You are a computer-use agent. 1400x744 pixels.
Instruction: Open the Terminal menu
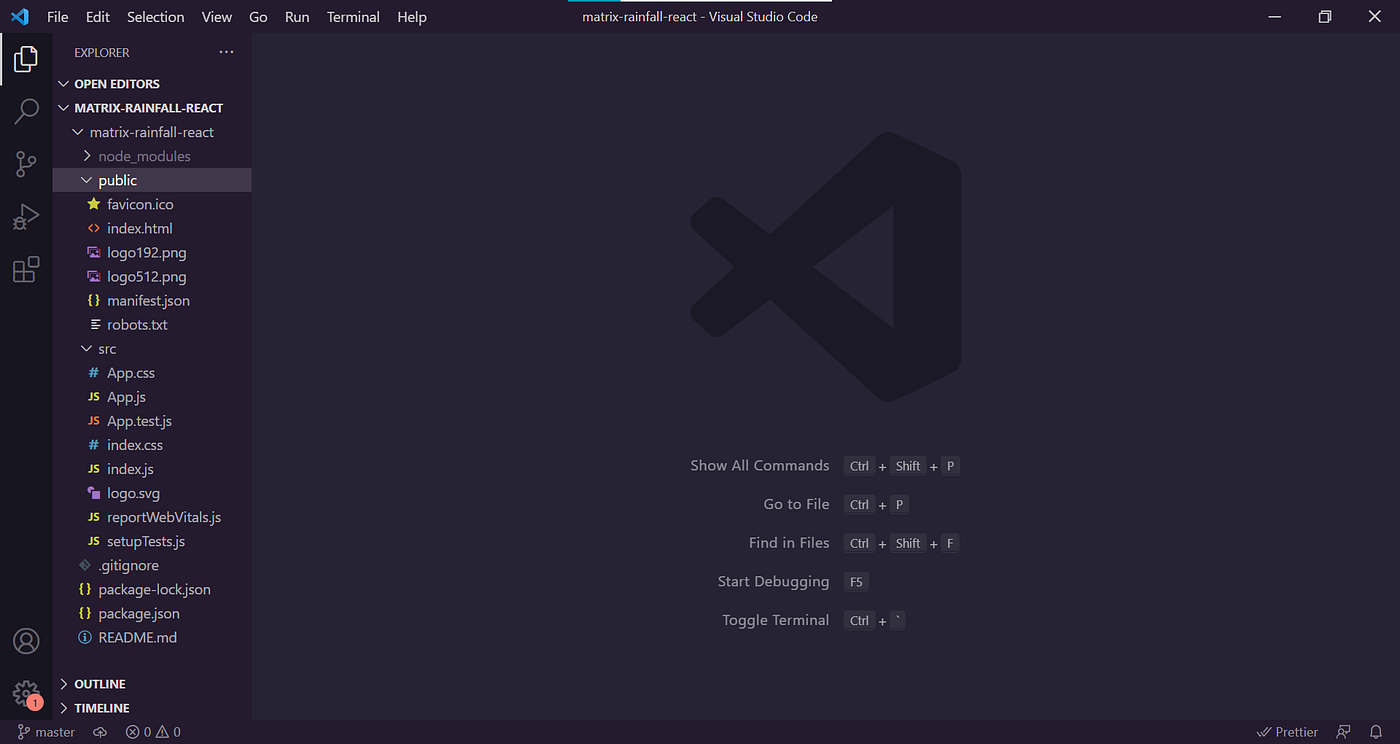point(353,17)
